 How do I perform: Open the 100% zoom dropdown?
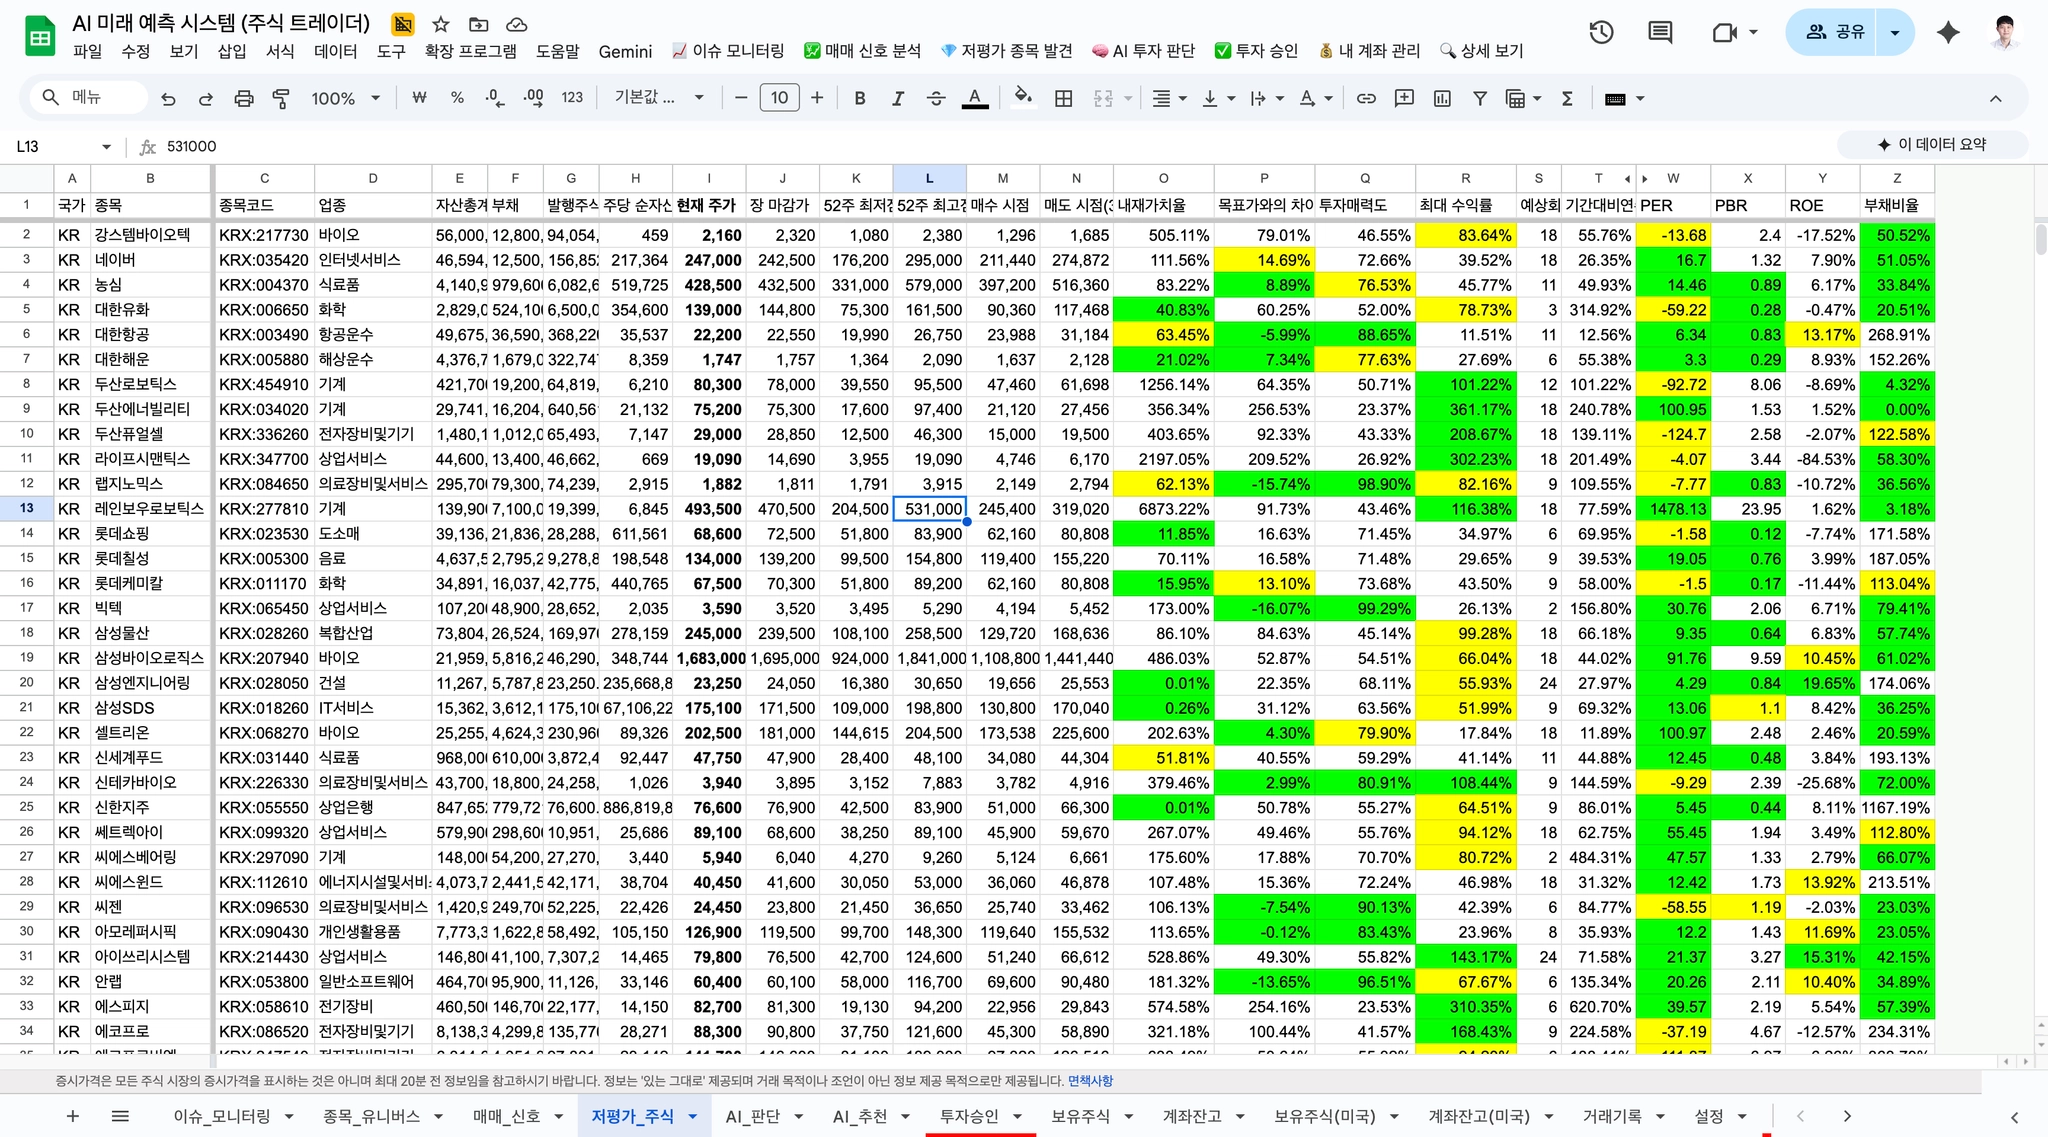(345, 98)
